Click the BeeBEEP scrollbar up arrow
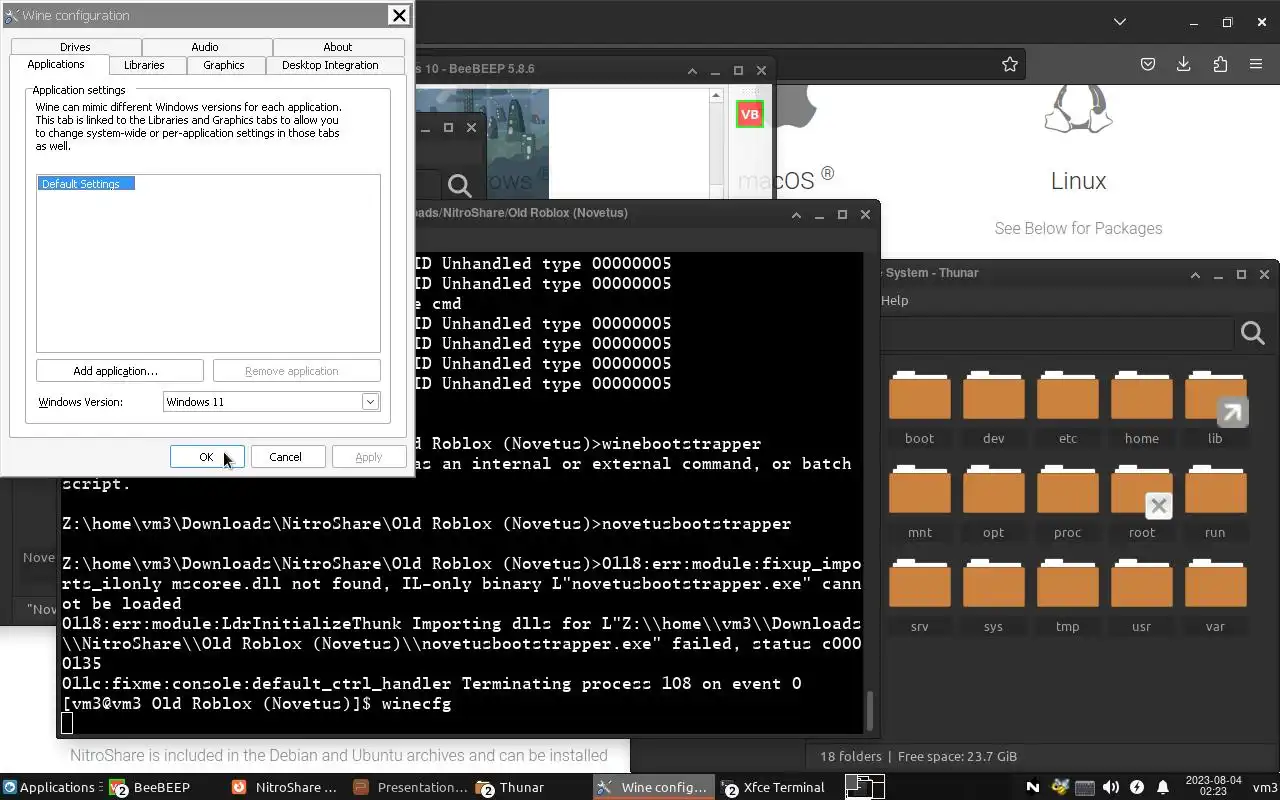 [716, 96]
